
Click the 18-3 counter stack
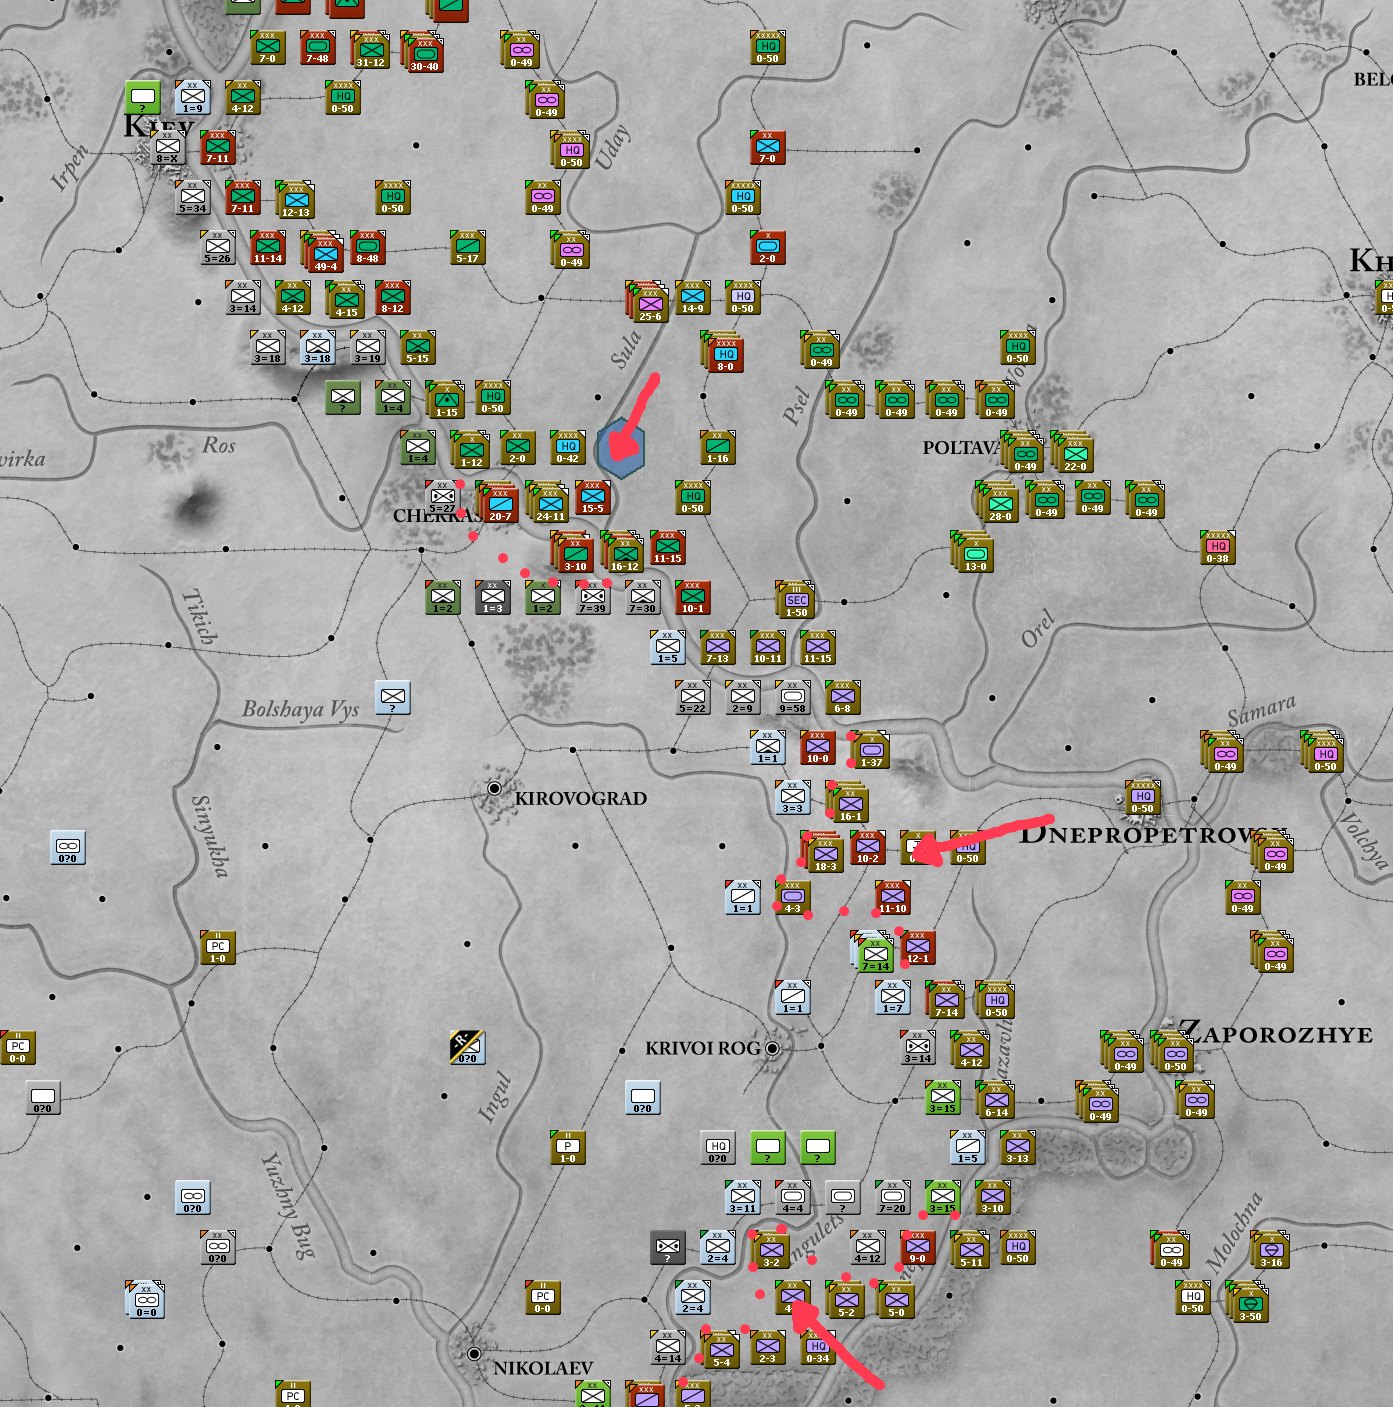(x=822, y=852)
